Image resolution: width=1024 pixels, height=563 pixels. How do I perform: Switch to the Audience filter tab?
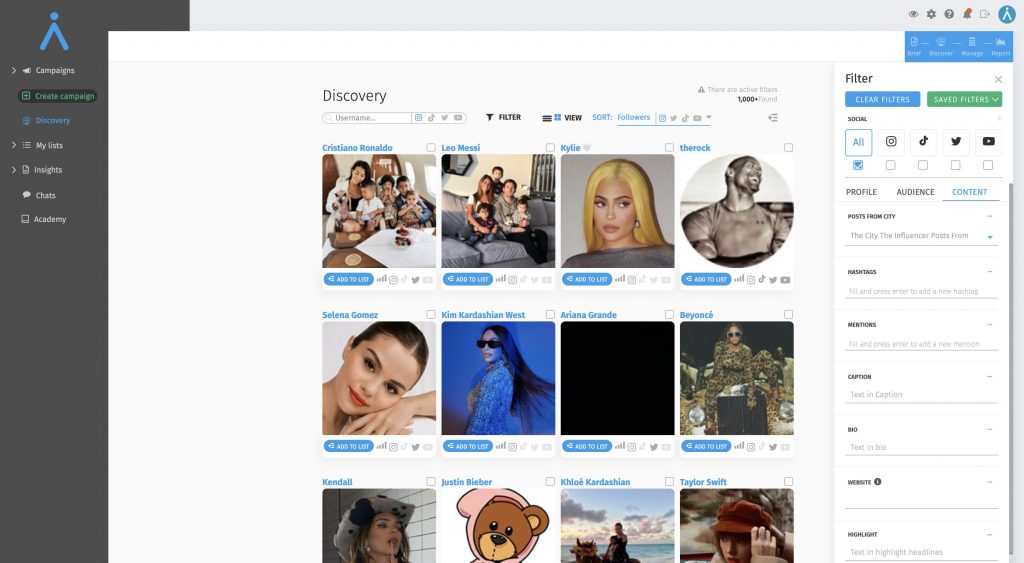coord(915,192)
